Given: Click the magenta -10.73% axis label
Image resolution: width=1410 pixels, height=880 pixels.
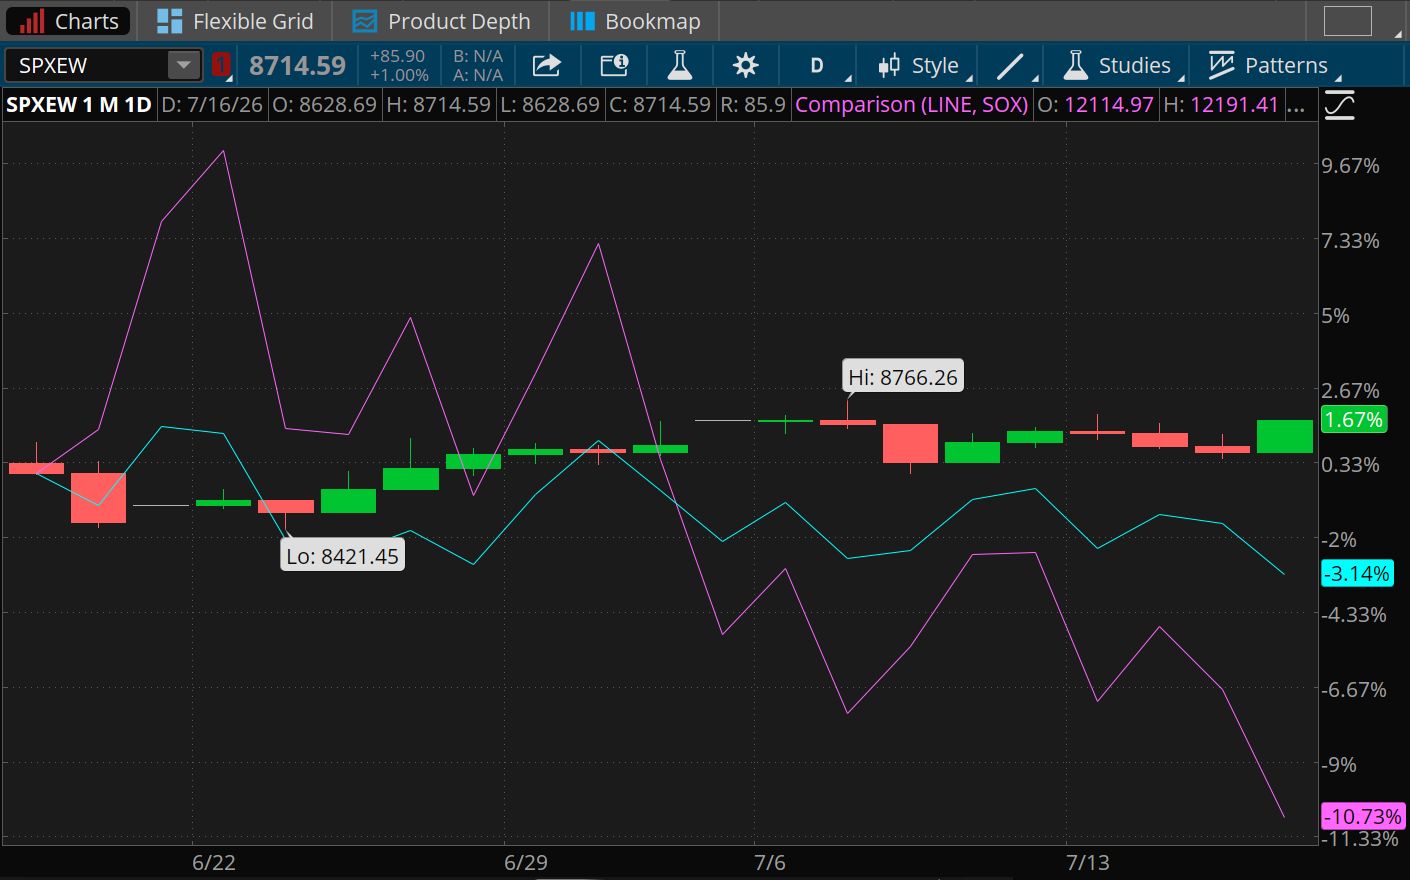Looking at the screenshot, I should tap(1363, 817).
